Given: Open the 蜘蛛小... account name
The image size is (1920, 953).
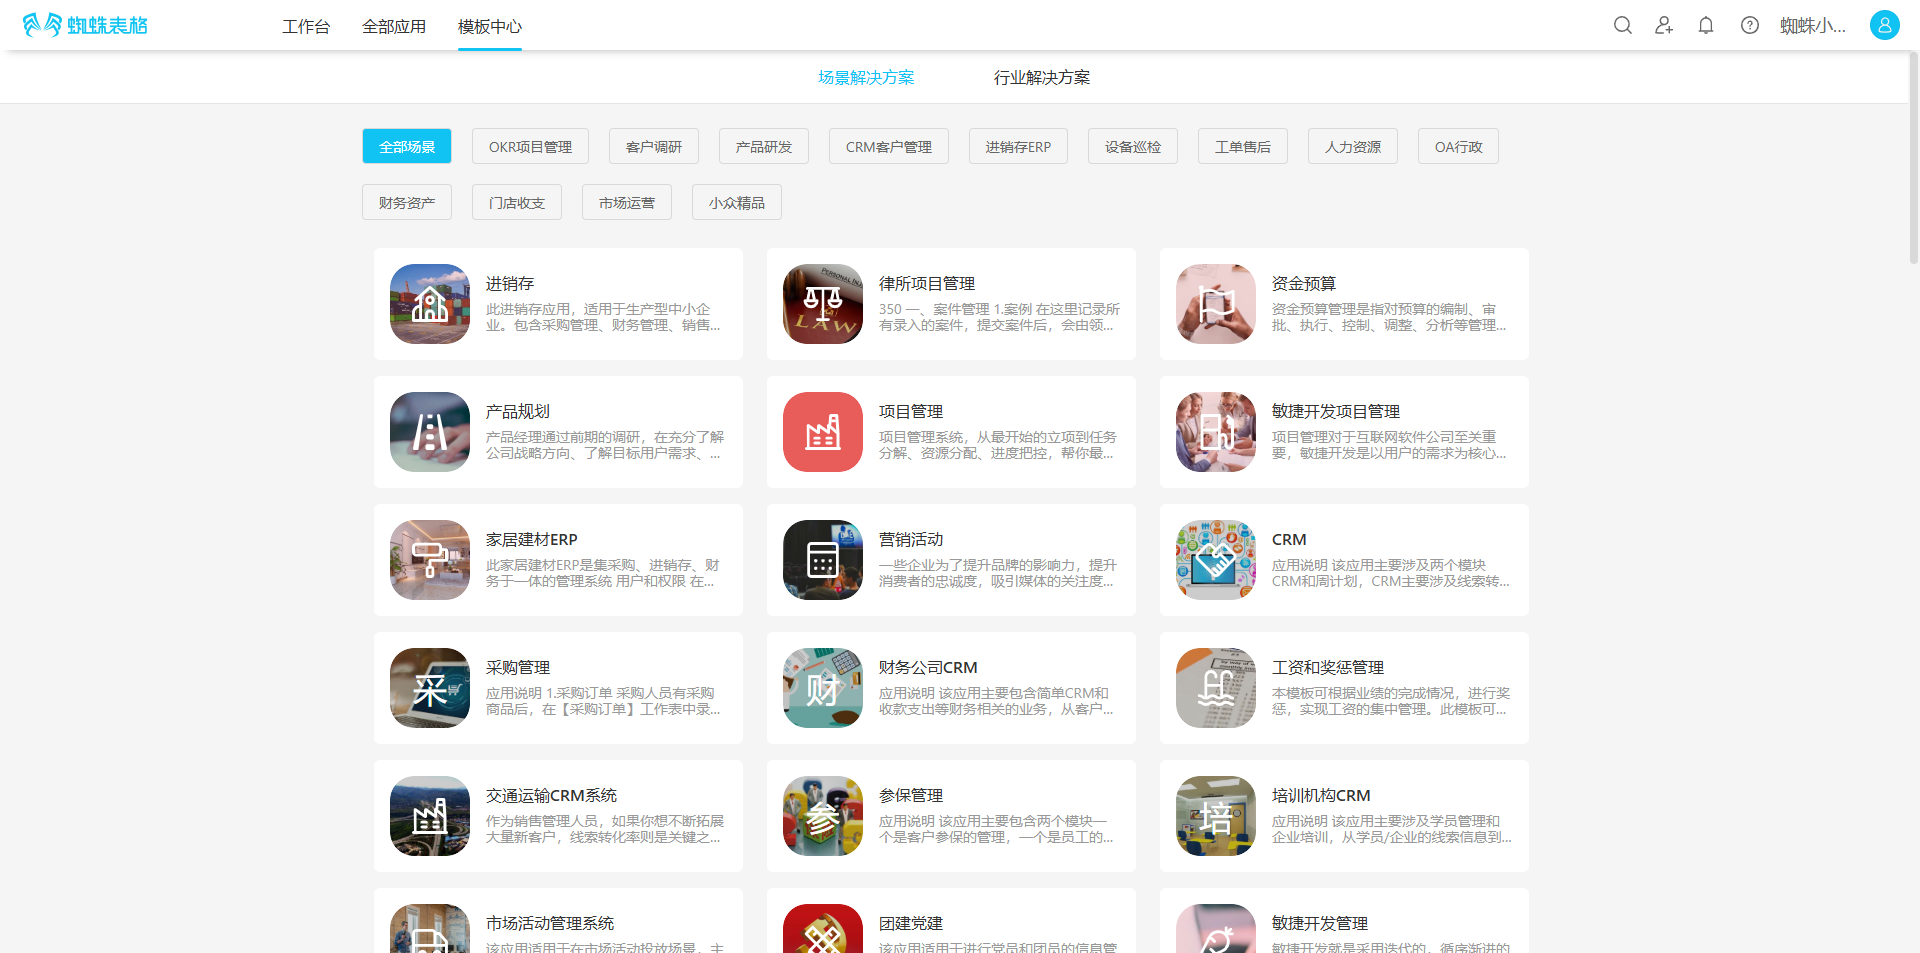Looking at the screenshot, I should 1813,26.
